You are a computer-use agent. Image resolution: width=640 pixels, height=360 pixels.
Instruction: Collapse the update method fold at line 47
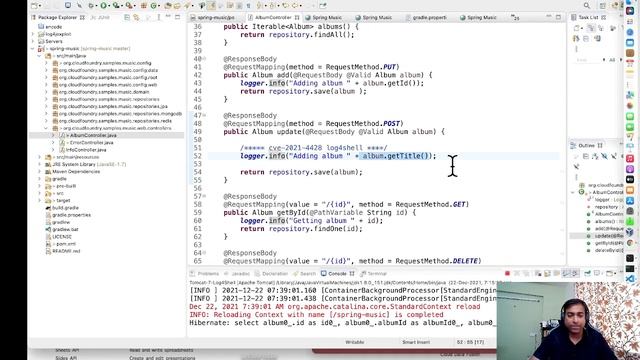(204, 116)
